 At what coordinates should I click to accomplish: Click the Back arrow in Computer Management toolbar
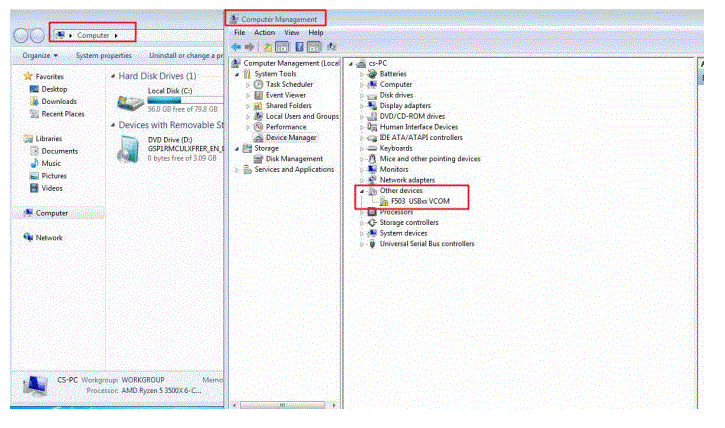click(236, 47)
